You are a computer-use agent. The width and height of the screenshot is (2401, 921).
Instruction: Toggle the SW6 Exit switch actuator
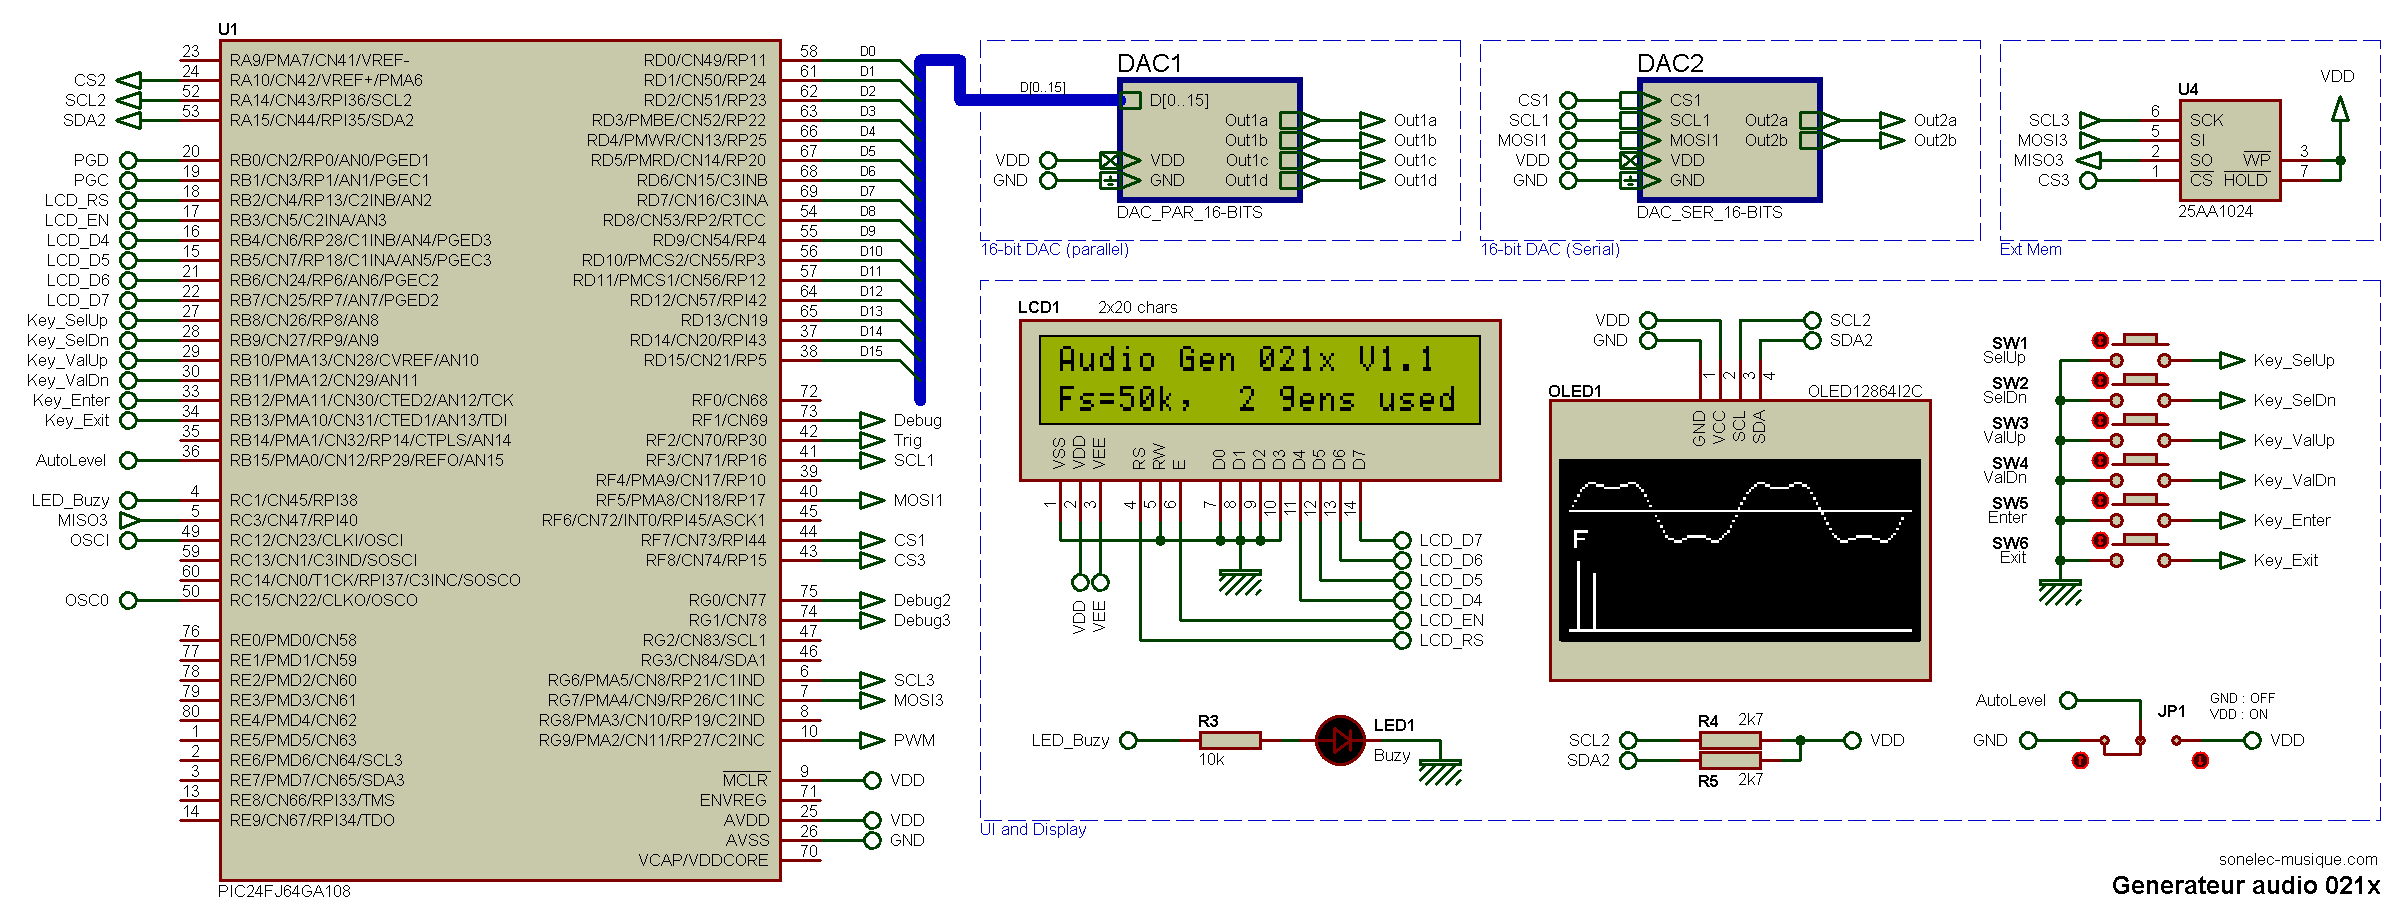(2100, 540)
